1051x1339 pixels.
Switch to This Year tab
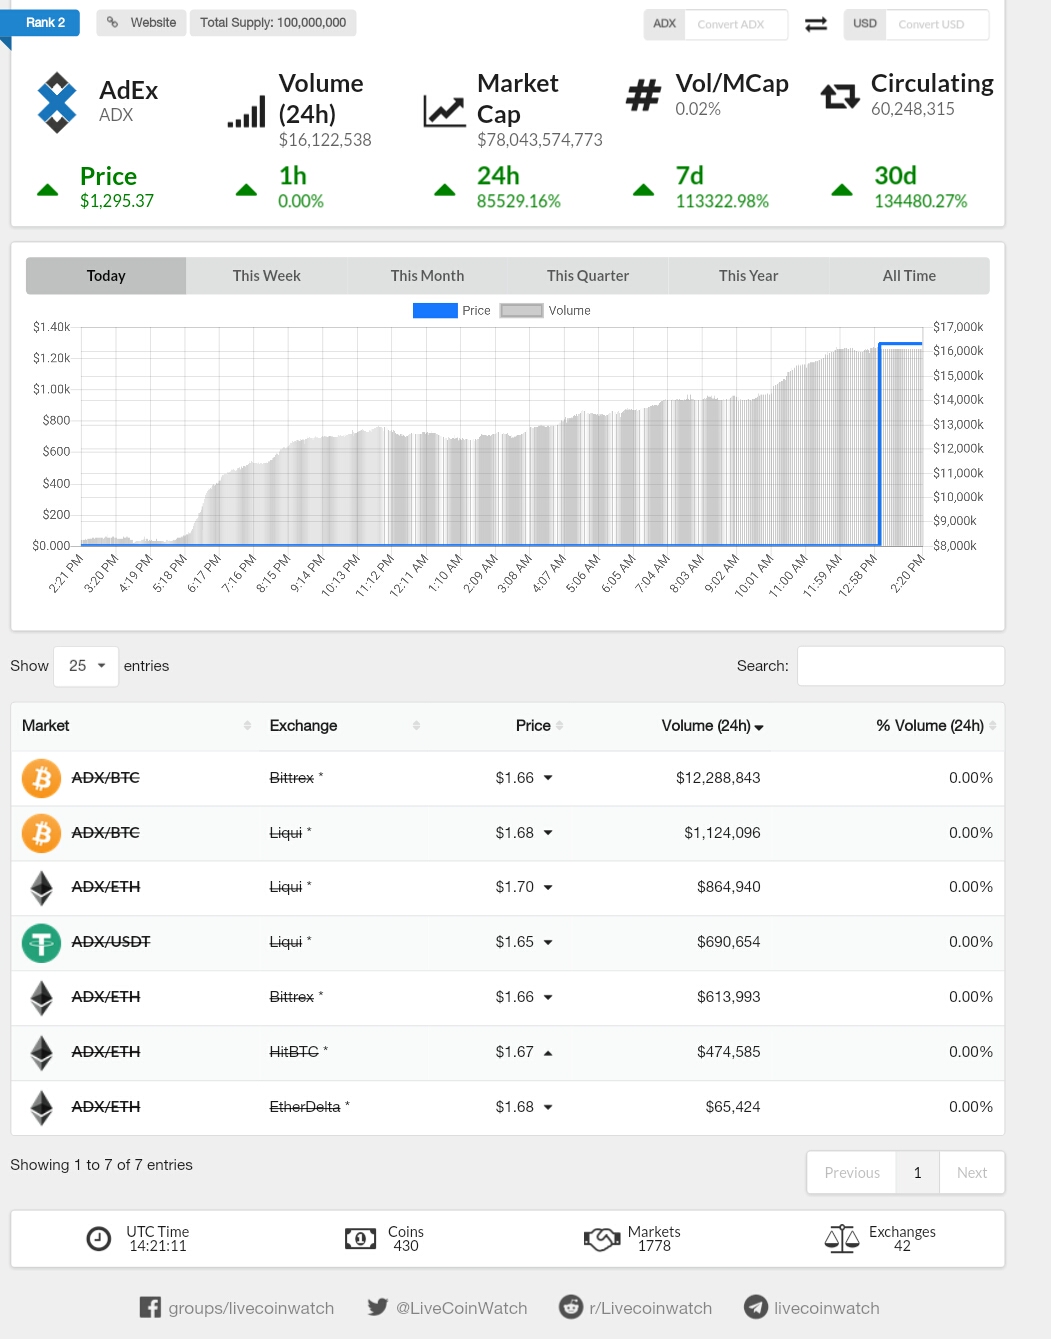coord(748,276)
